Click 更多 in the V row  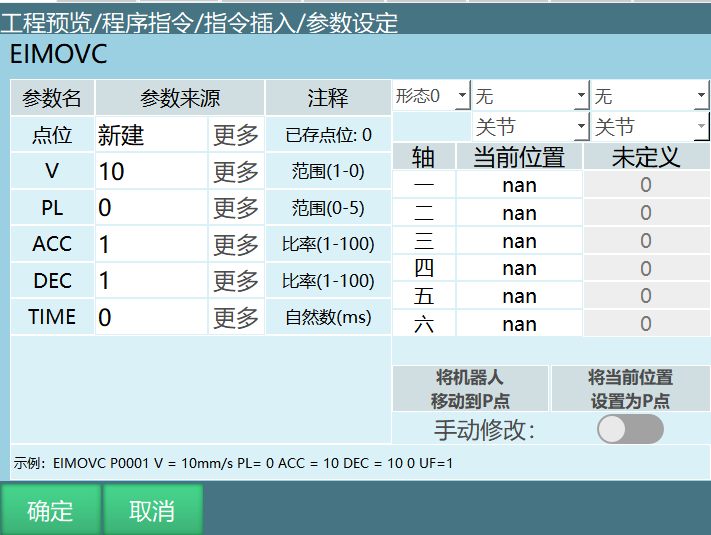[x=236, y=171]
